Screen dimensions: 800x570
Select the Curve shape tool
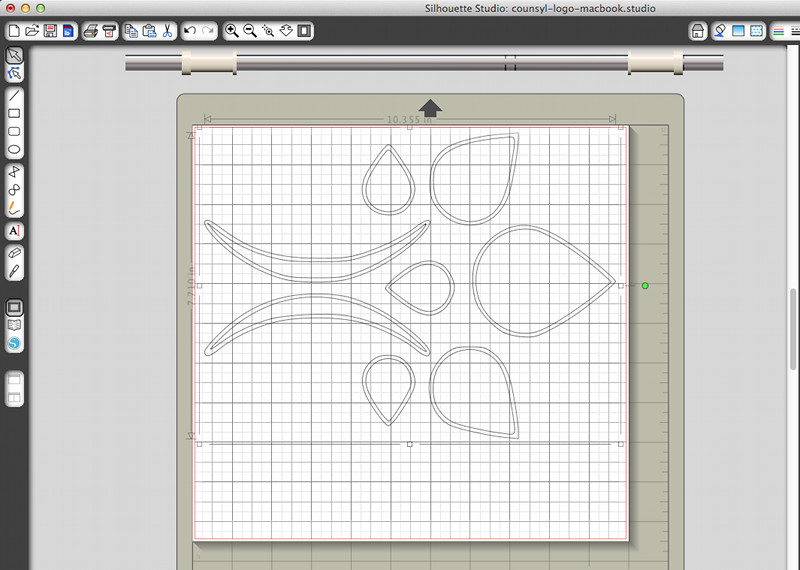point(14,190)
